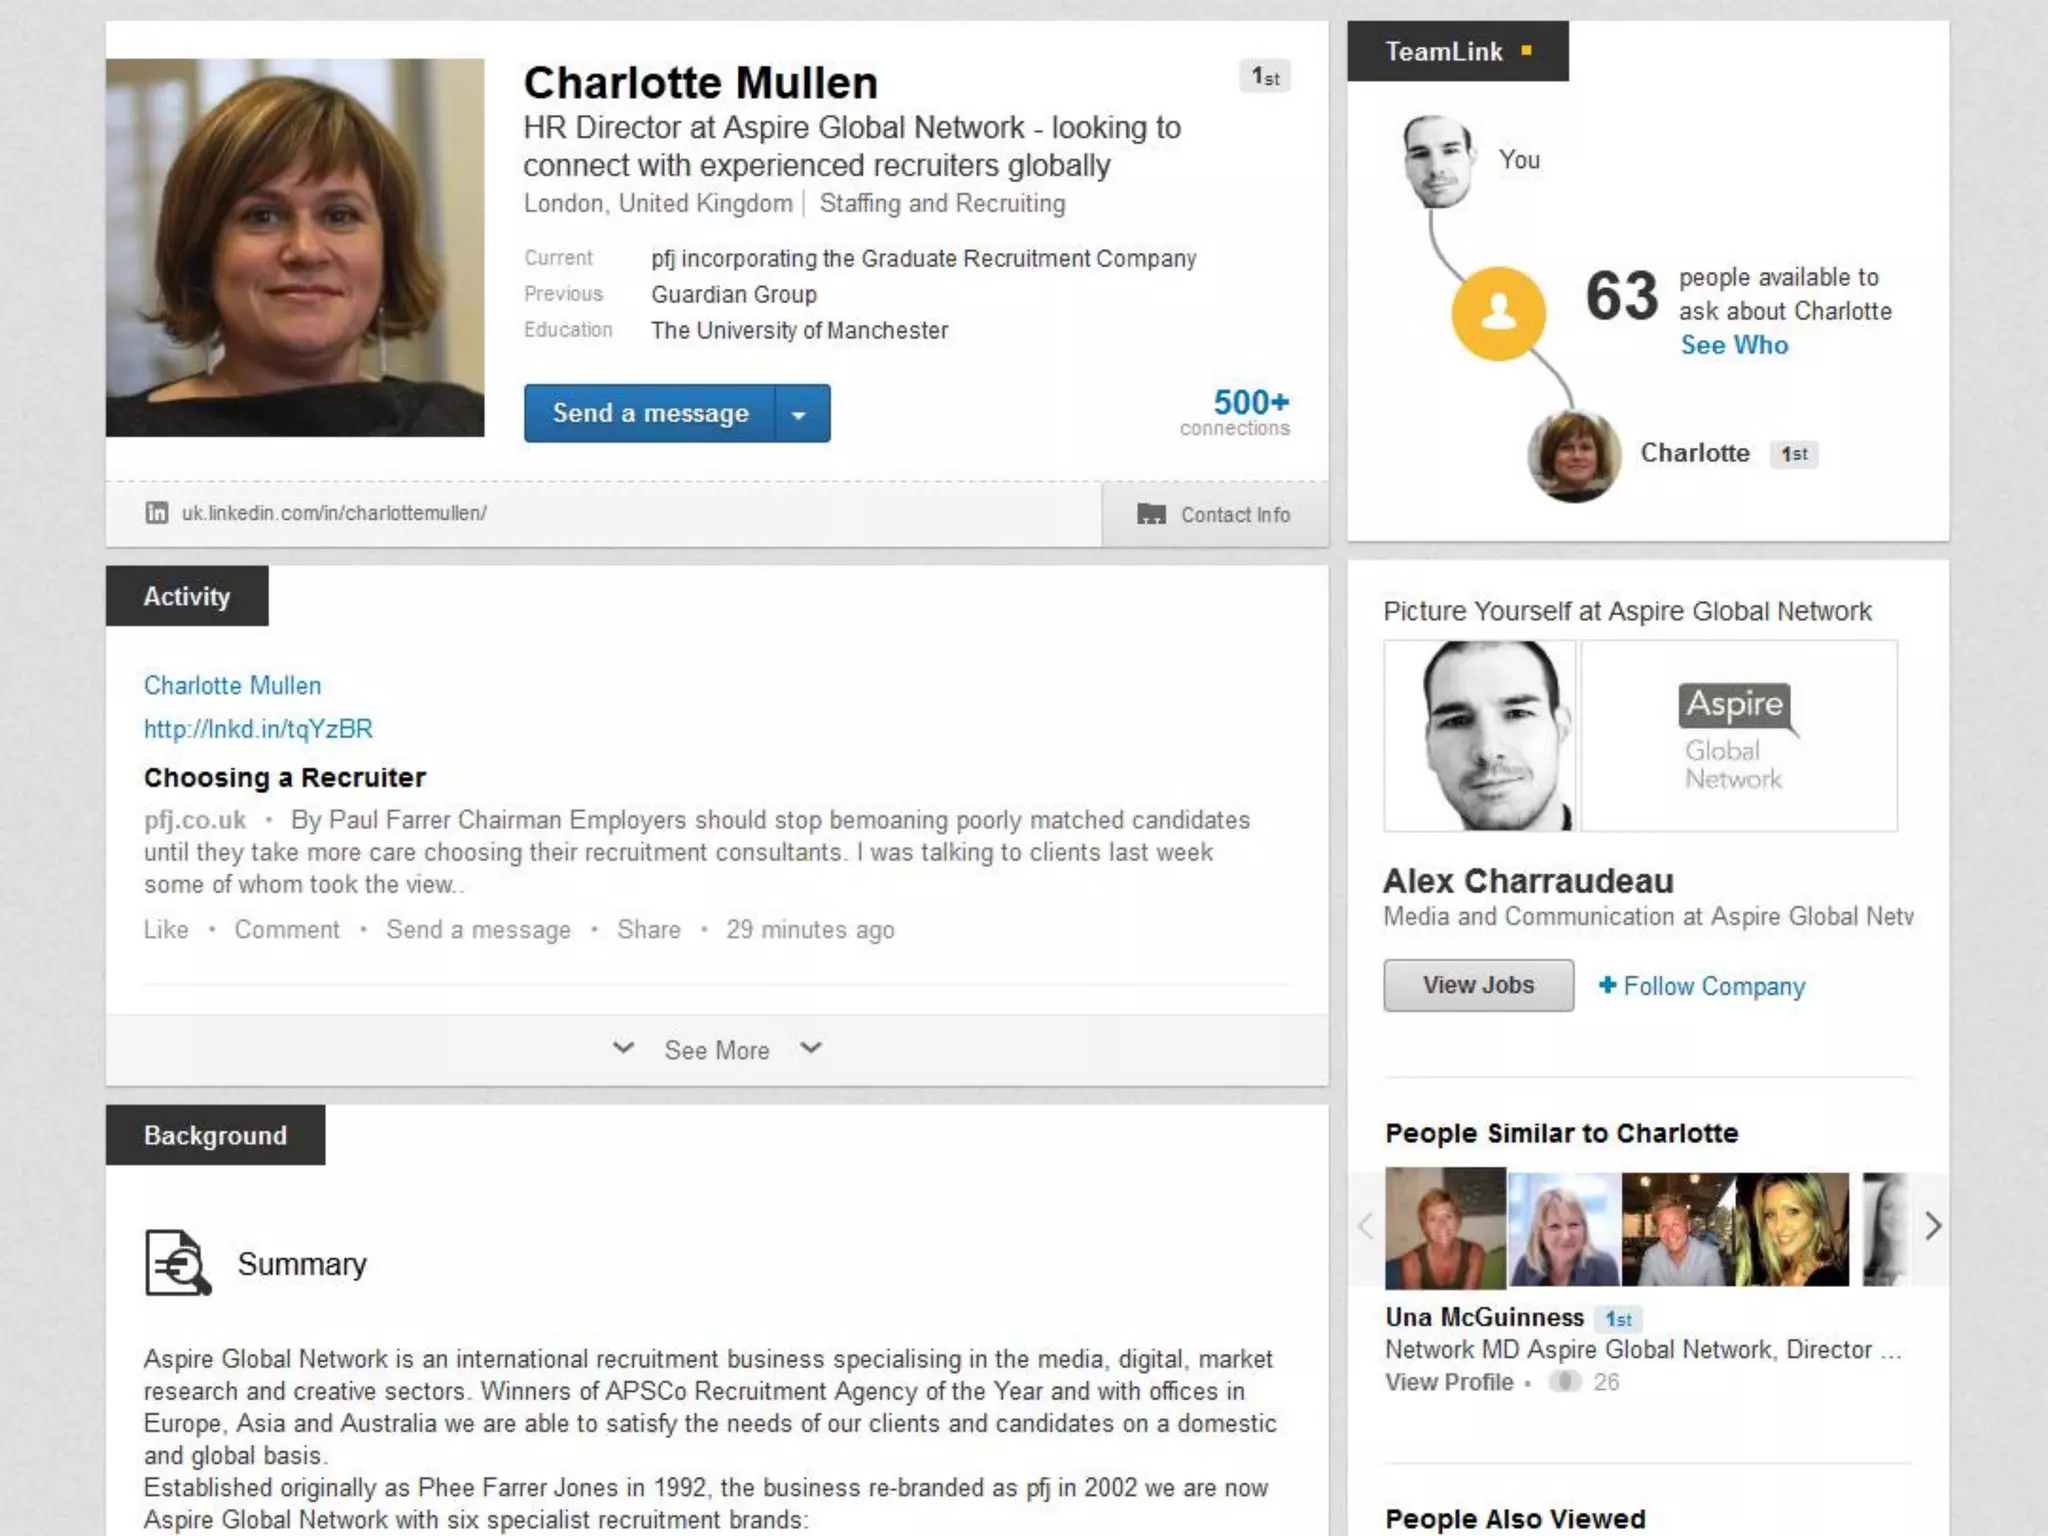Click the LinkedIn logo beside the profile URL

pos(157,513)
